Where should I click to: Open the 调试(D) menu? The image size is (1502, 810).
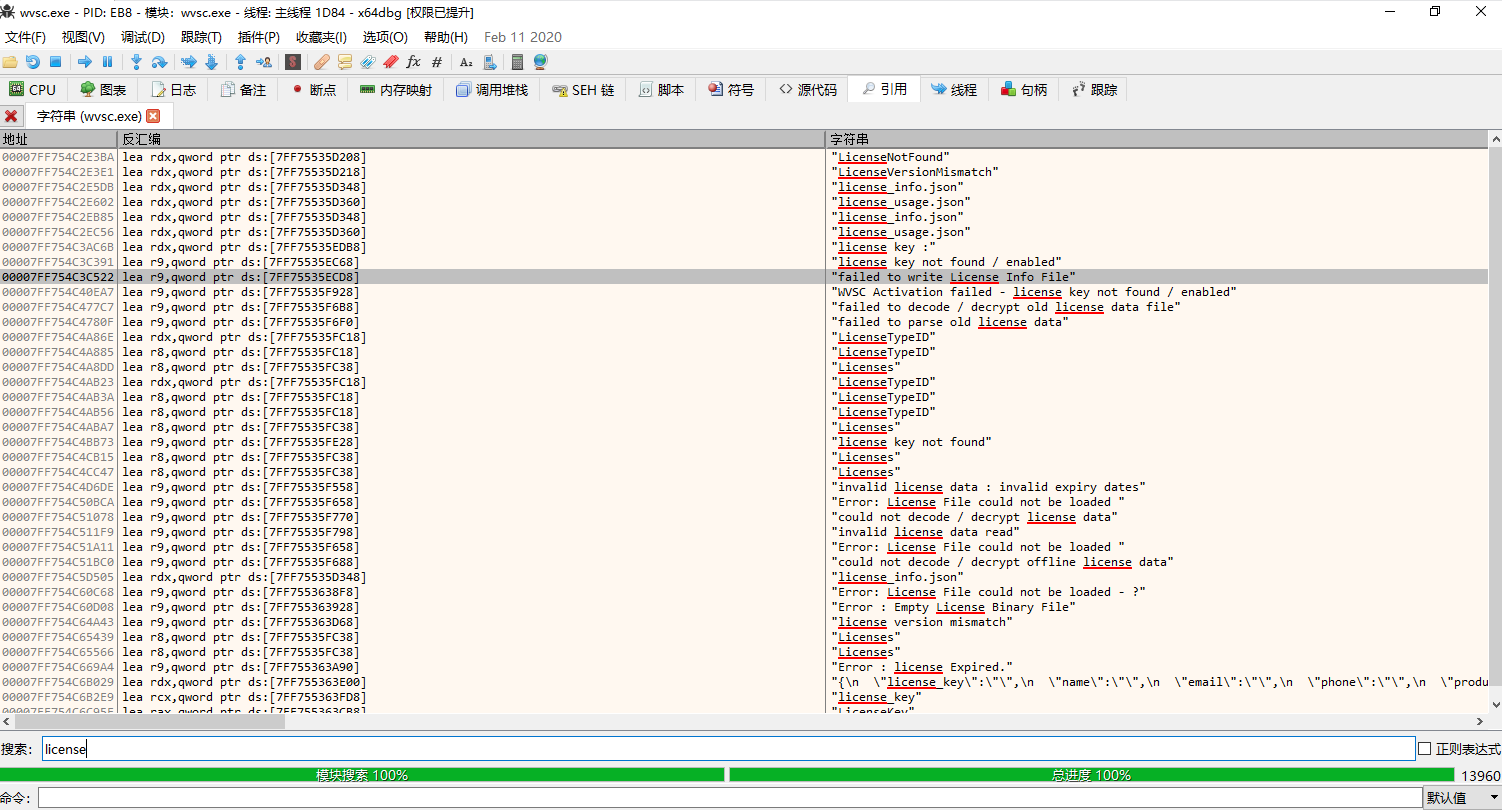(x=142, y=37)
